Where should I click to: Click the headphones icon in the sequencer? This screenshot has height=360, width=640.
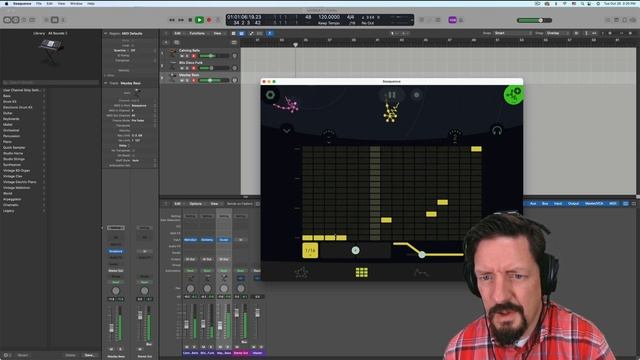tap(497, 130)
